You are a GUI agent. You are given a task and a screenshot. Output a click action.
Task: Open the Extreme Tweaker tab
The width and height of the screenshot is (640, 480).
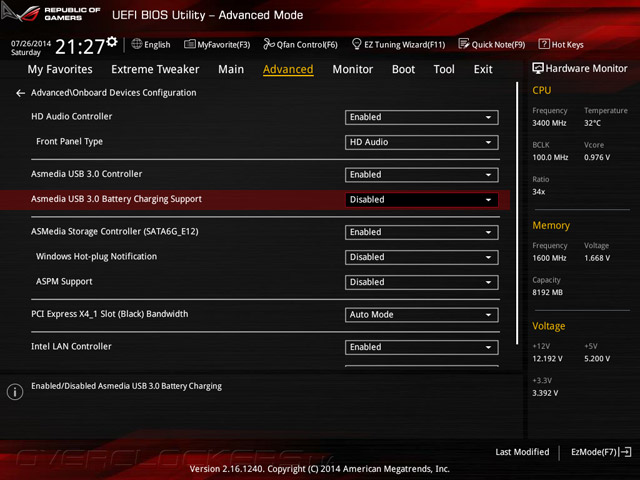tap(155, 69)
